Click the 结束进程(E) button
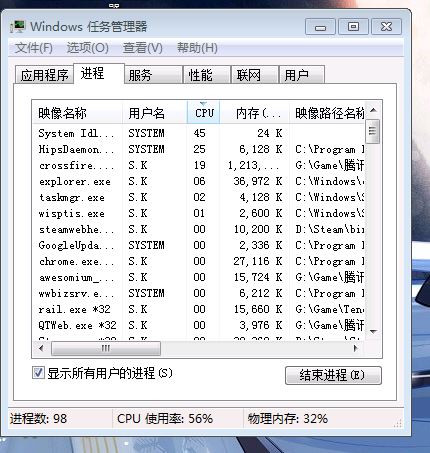The height and width of the screenshot is (453, 430). point(333,375)
